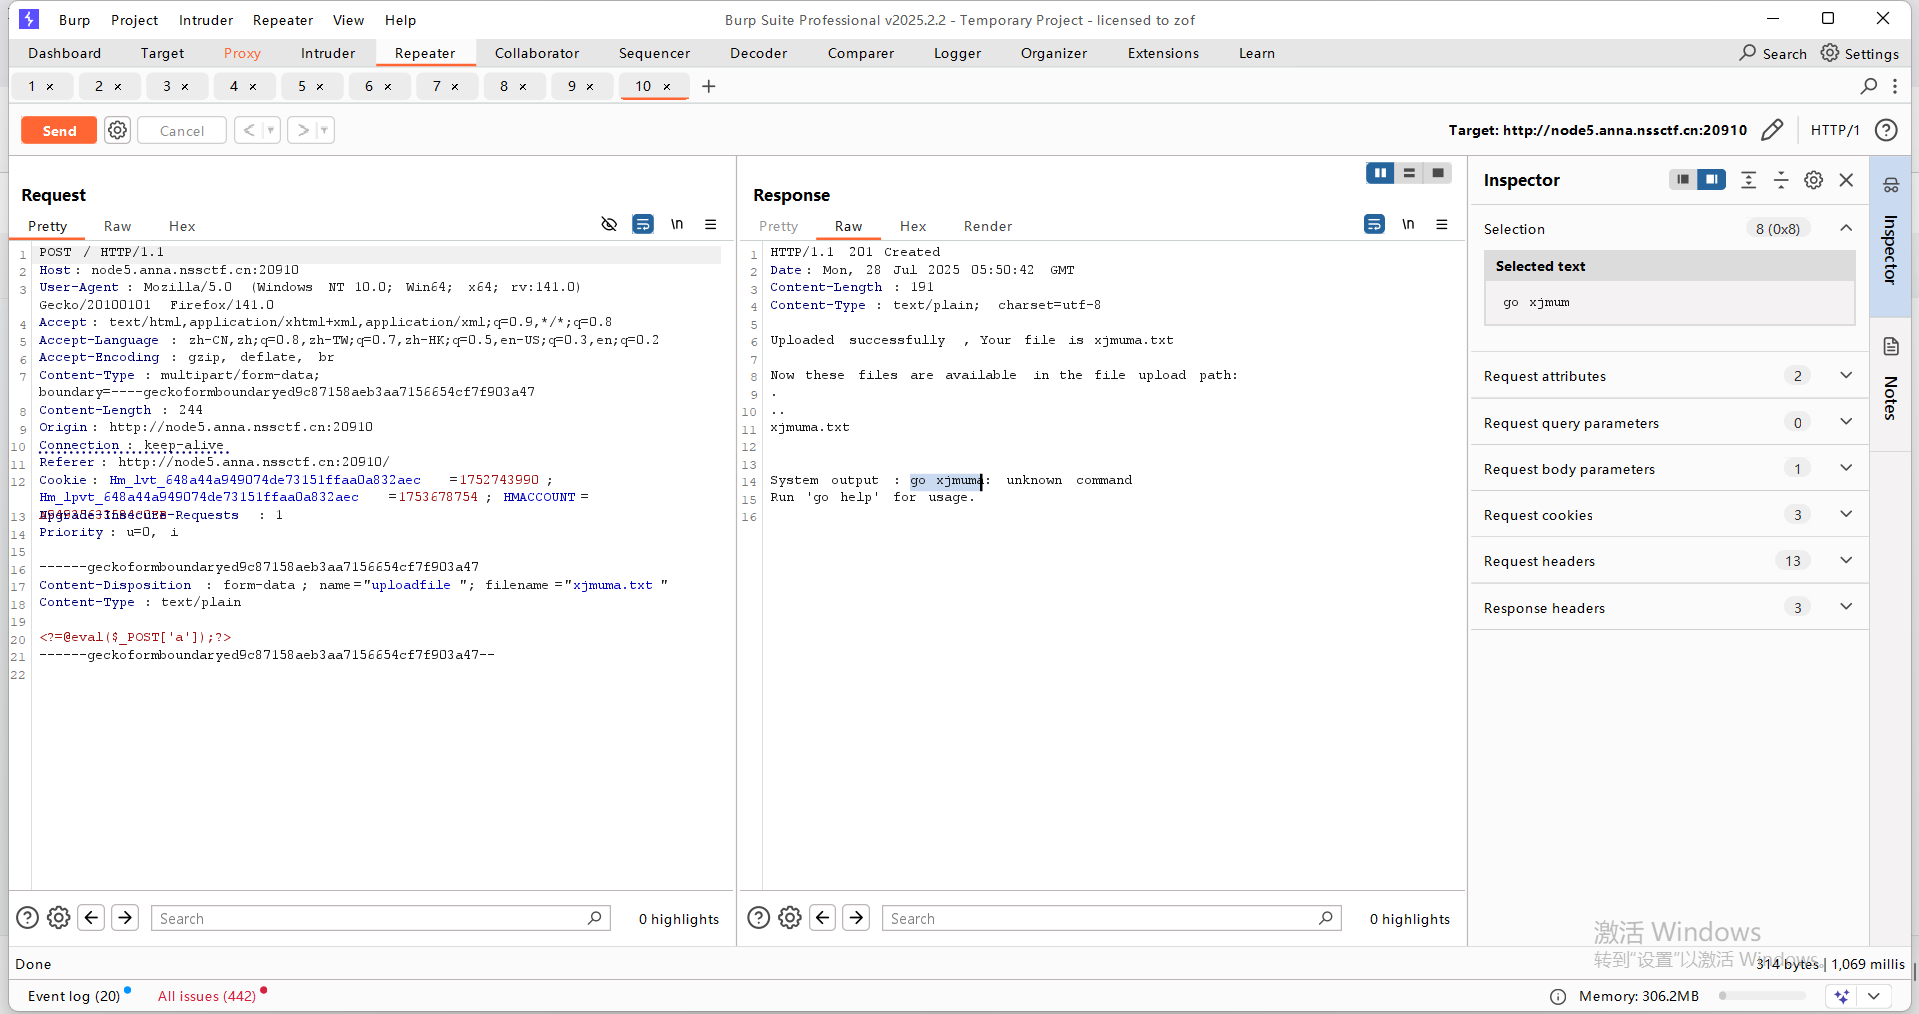Open the Inspector side tab
Image resolution: width=1919 pixels, height=1014 pixels.
click(x=1890, y=237)
